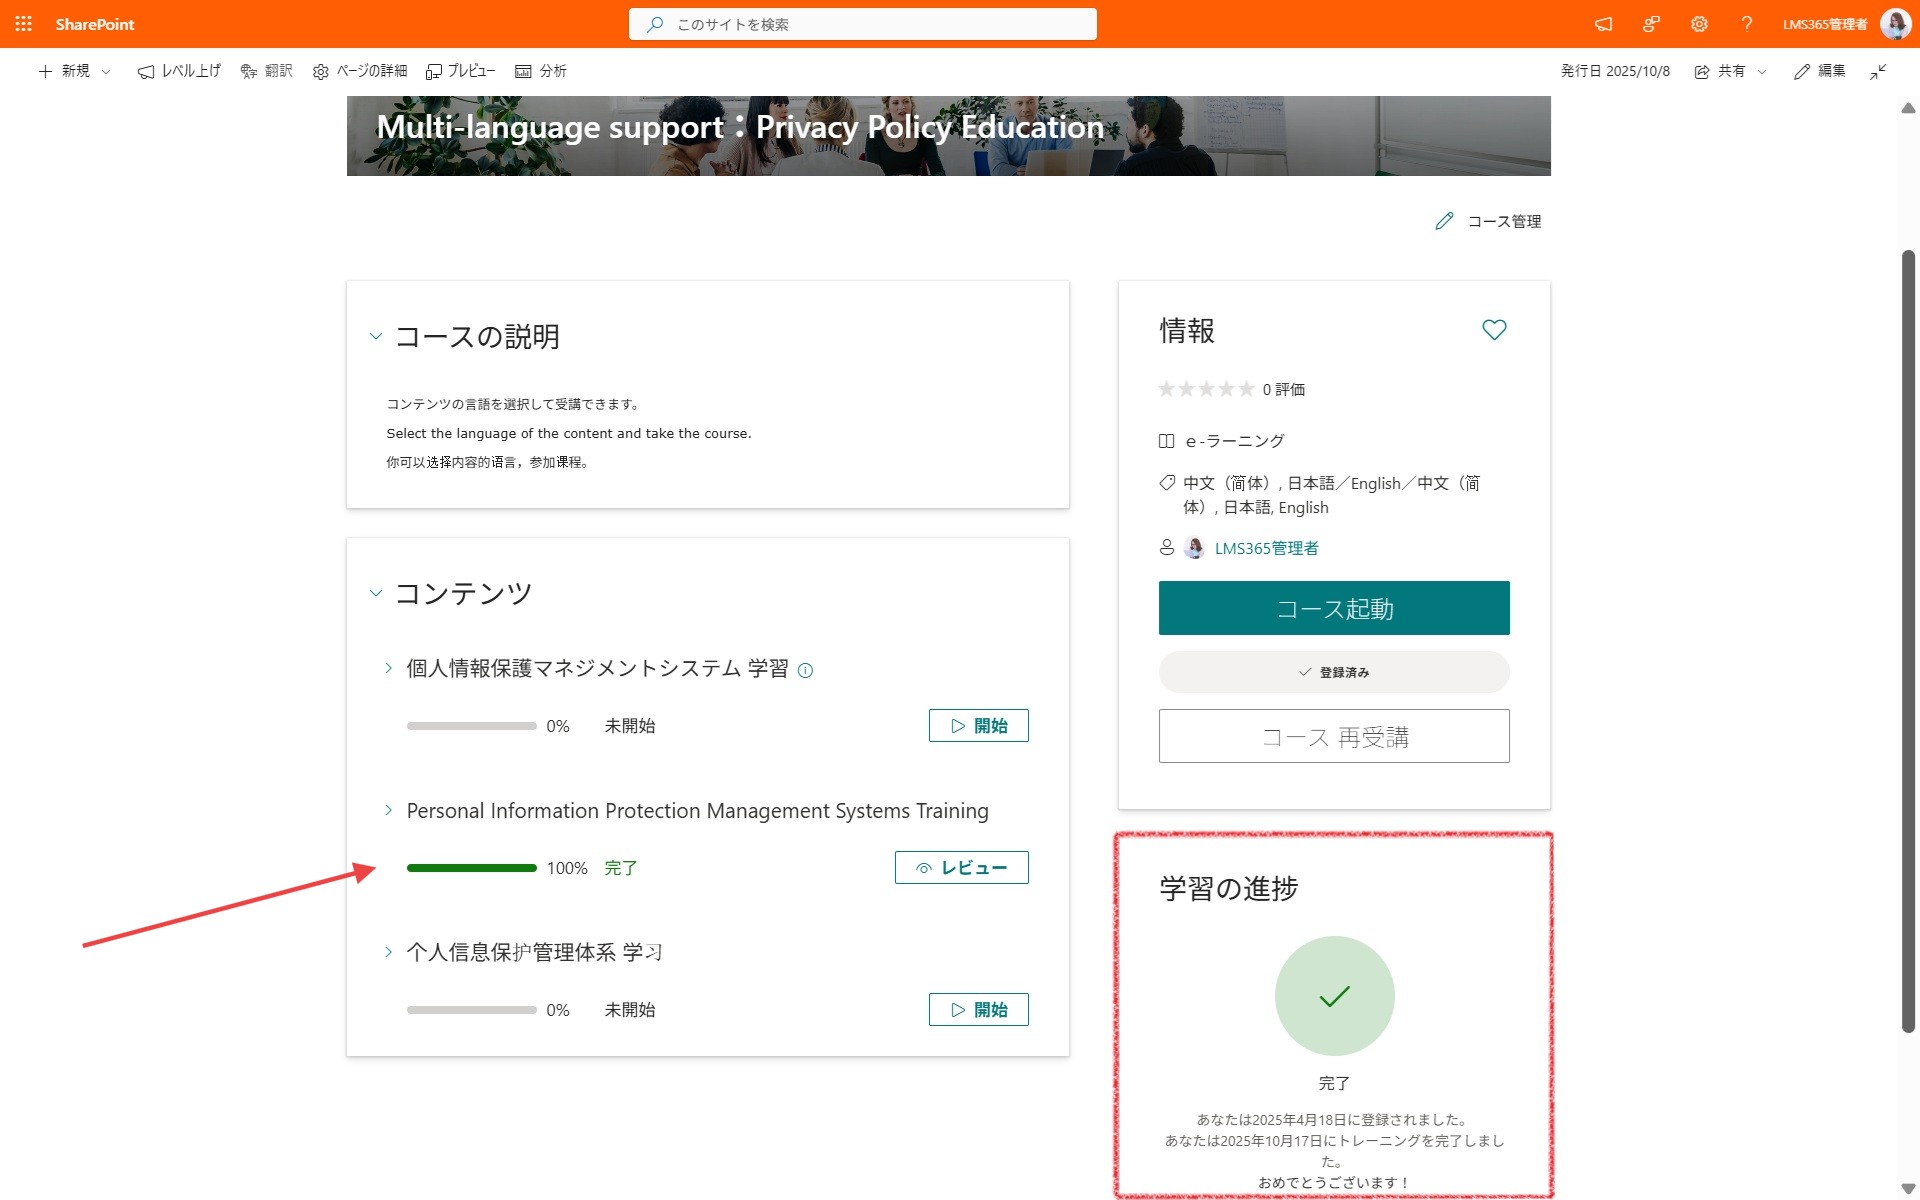The image size is (1920, 1200).
Task: Click the info icon next to 個人情報保護マネジメントシステム 学習
Action: click(x=805, y=670)
